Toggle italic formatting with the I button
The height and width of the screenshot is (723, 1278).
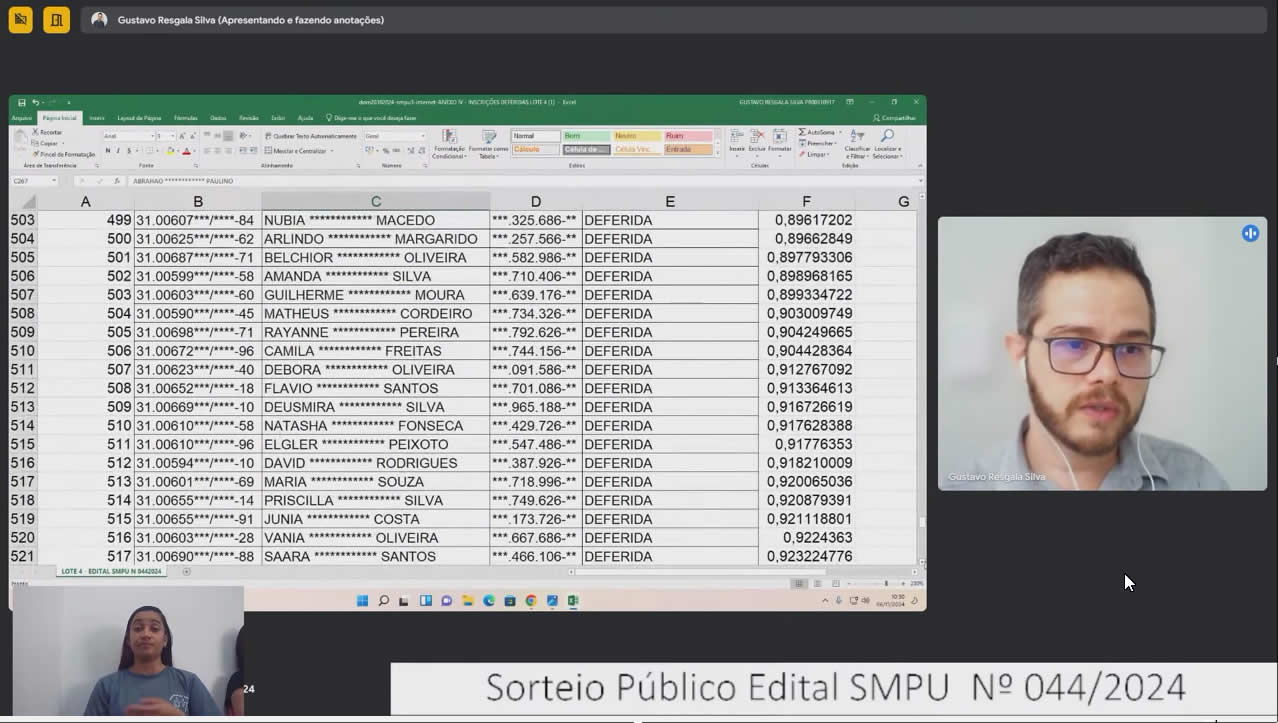[118, 151]
